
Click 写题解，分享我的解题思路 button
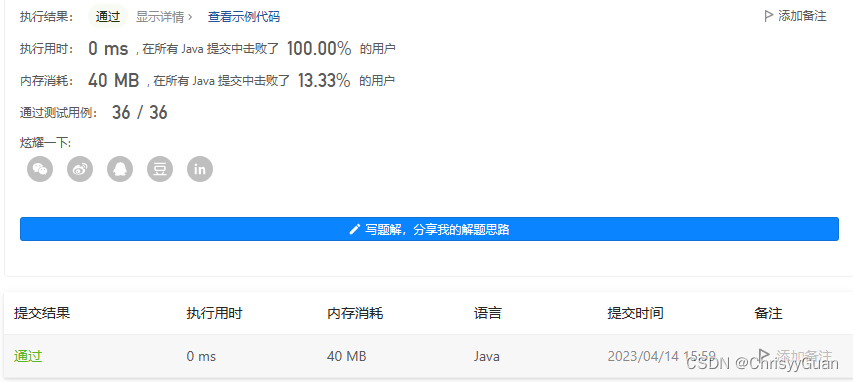pos(429,229)
